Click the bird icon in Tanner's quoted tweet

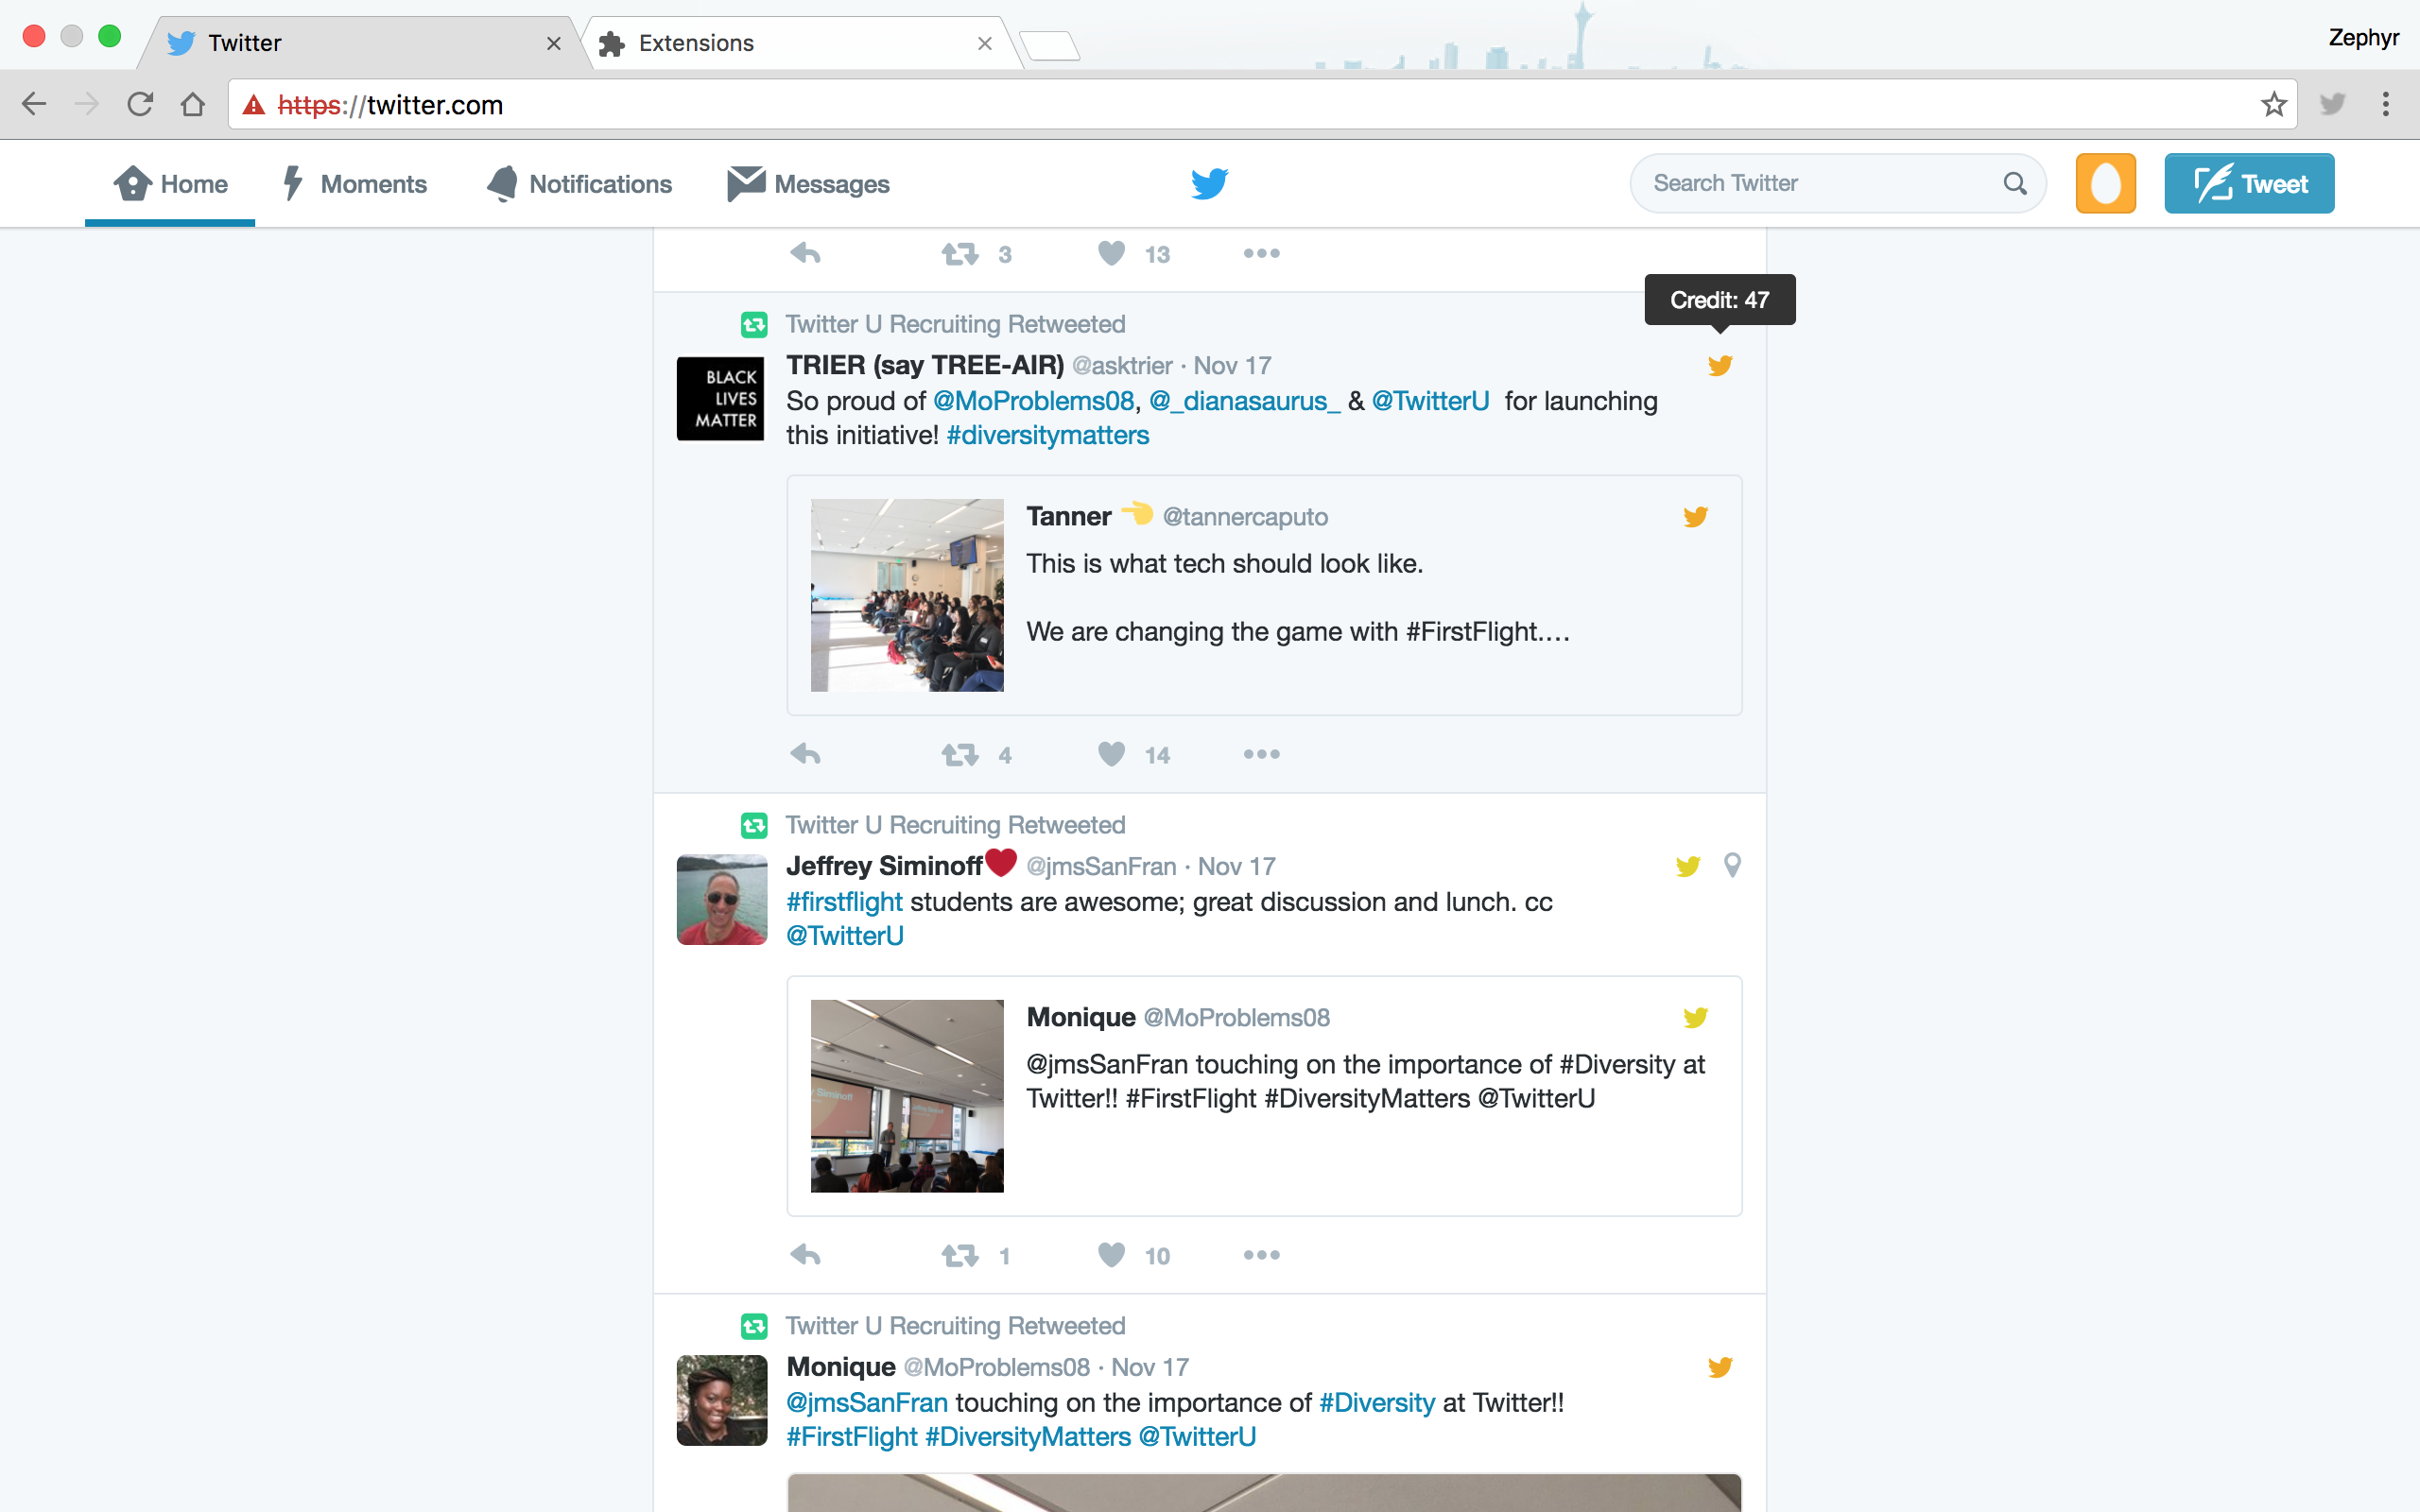[x=1695, y=517]
